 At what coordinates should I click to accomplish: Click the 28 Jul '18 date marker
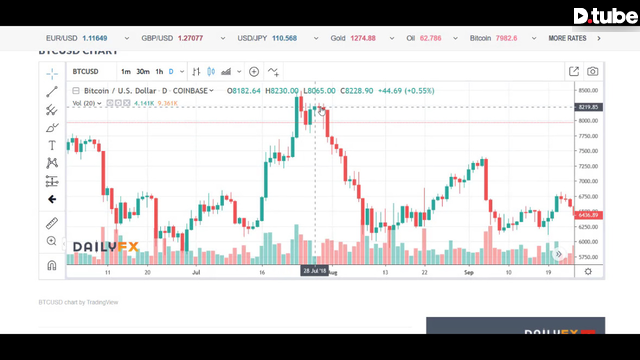pos(315,271)
